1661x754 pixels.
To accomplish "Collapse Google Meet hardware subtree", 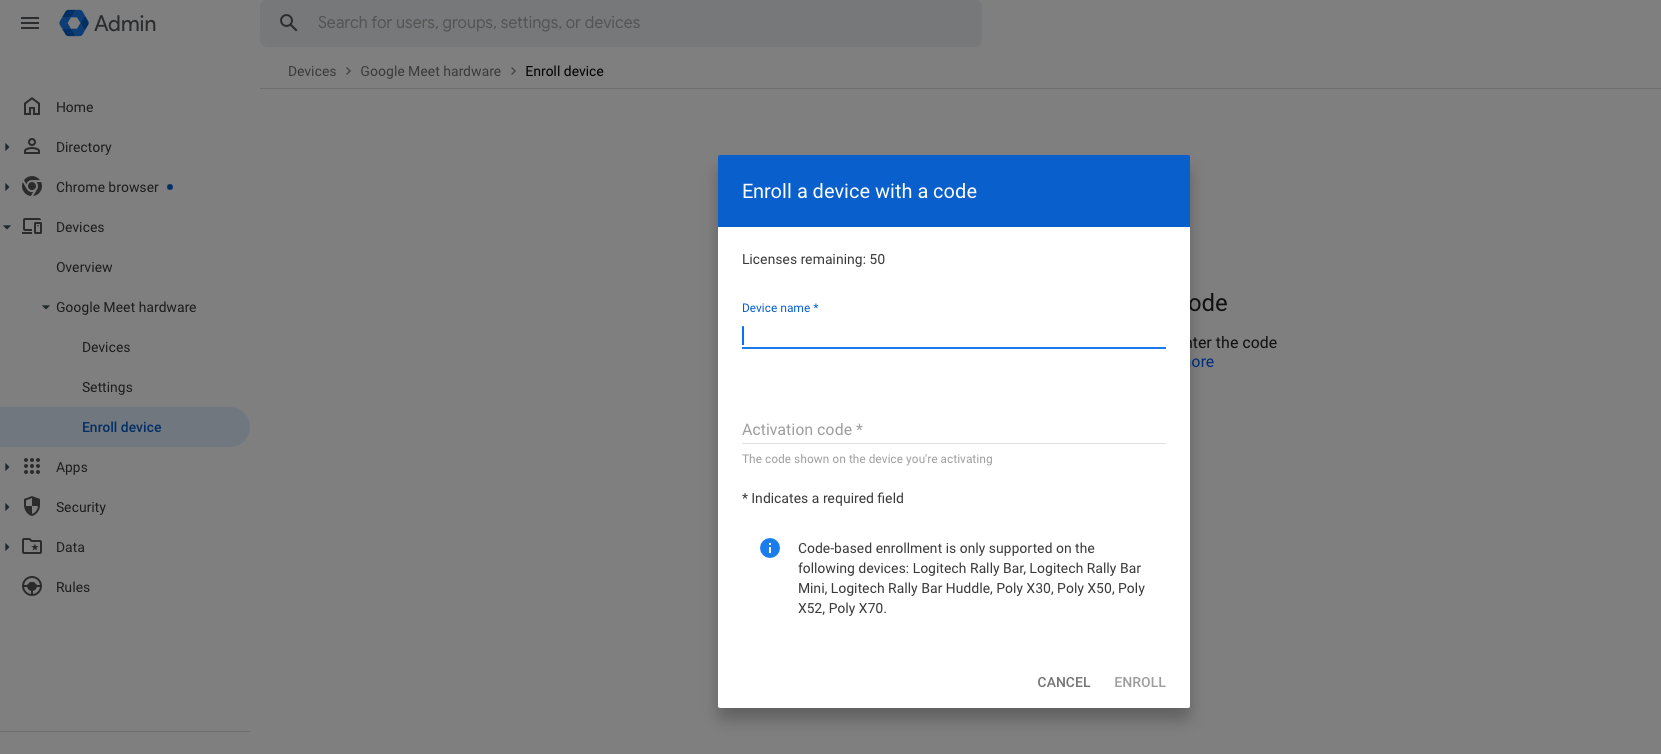I will [46, 307].
